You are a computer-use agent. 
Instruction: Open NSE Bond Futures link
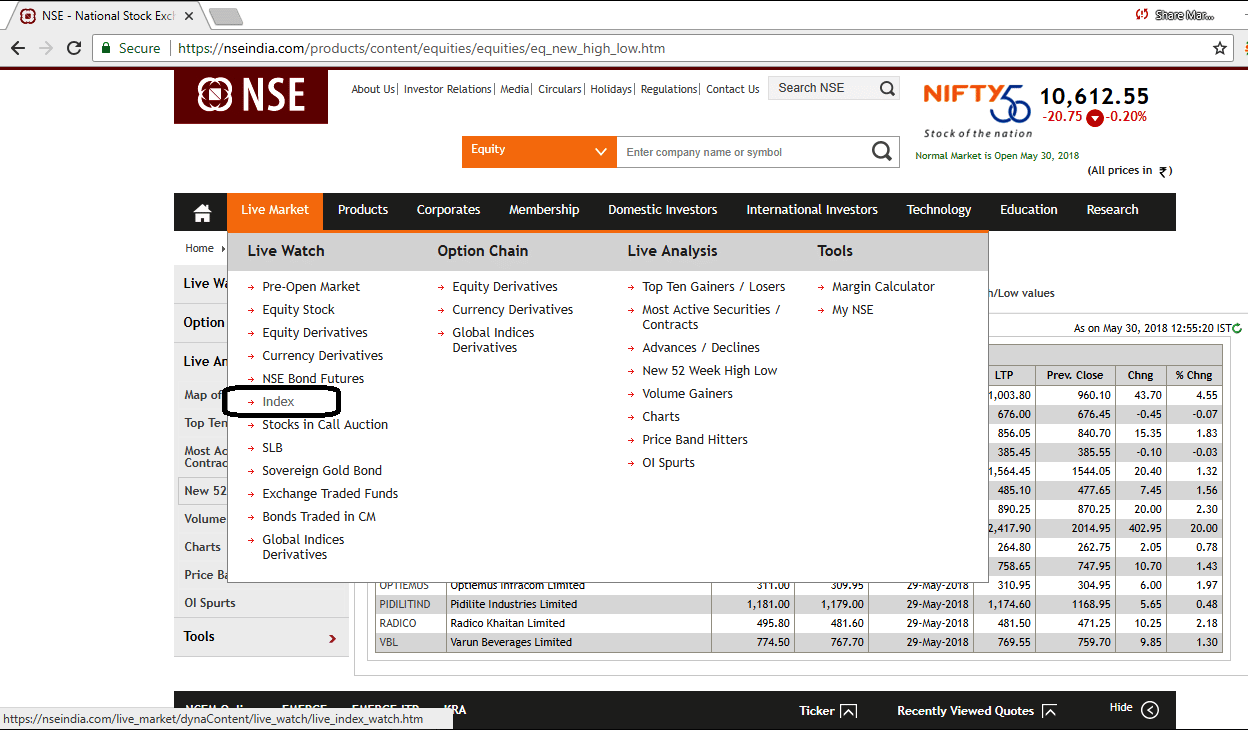pos(313,379)
